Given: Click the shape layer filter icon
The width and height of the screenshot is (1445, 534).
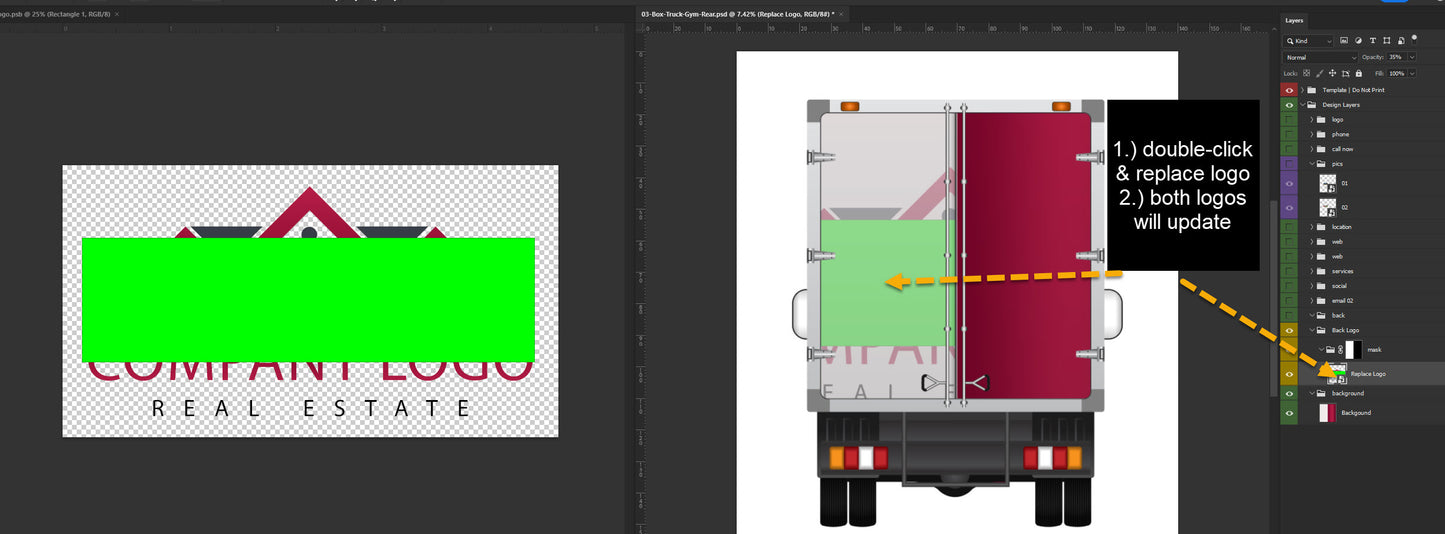Looking at the screenshot, I should pyautogui.click(x=1387, y=41).
